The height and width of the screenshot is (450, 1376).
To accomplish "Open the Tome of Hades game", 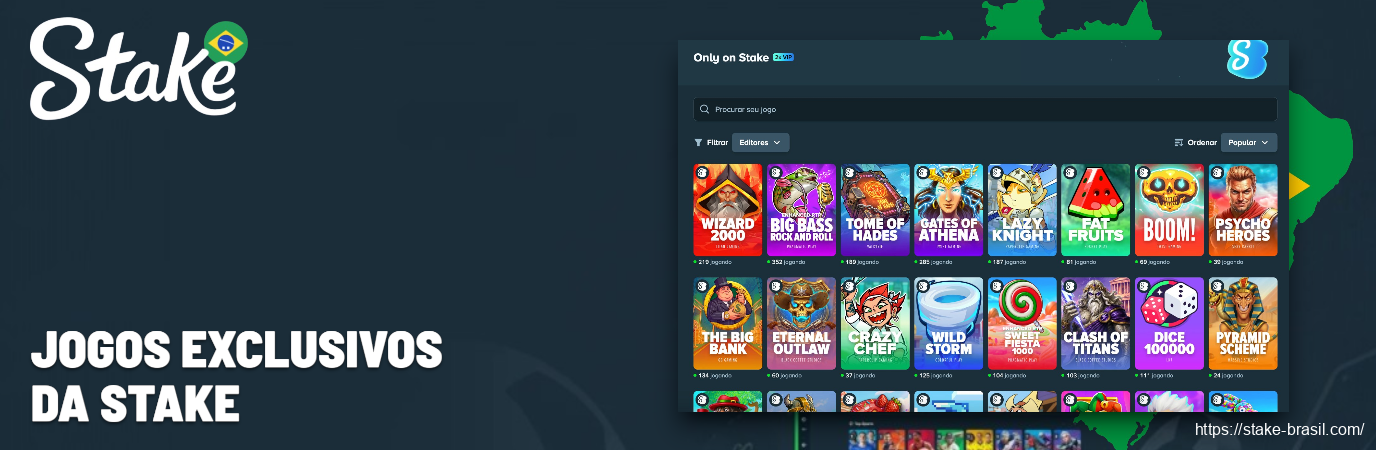I will point(875,210).
